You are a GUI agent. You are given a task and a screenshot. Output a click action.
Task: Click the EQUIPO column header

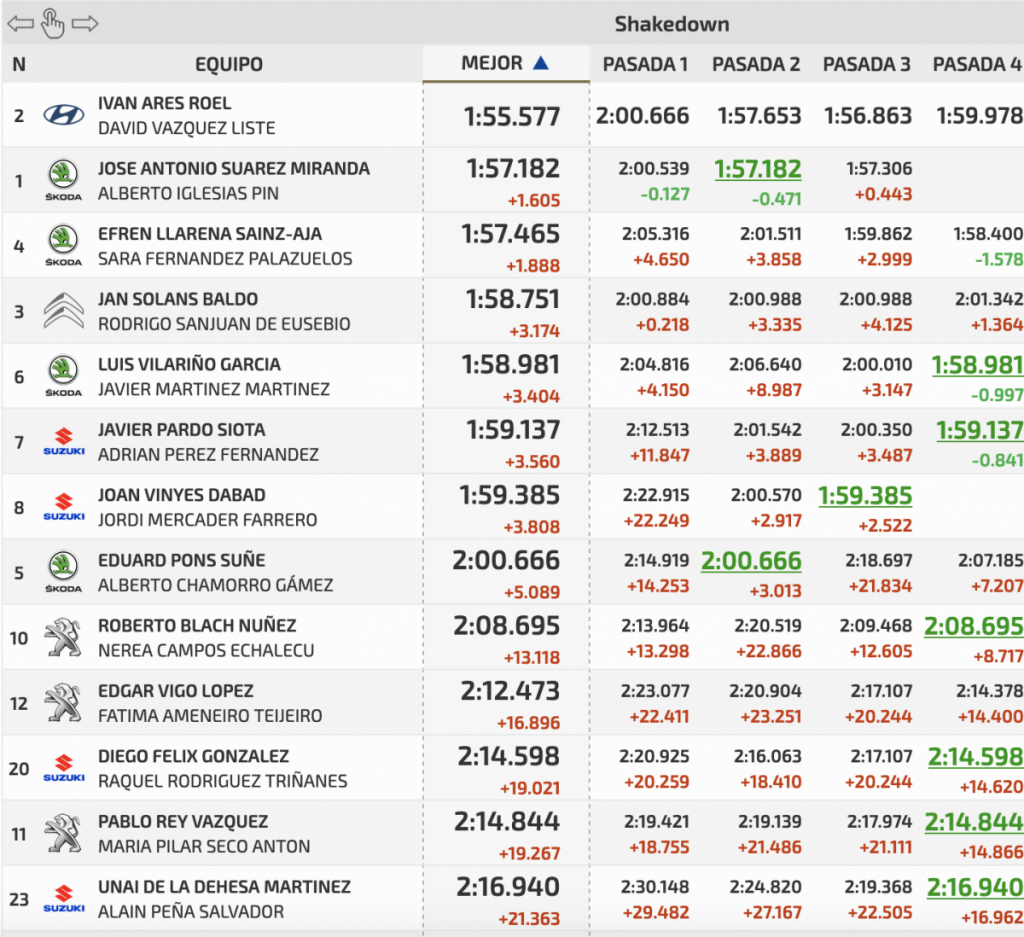point(229,65)
